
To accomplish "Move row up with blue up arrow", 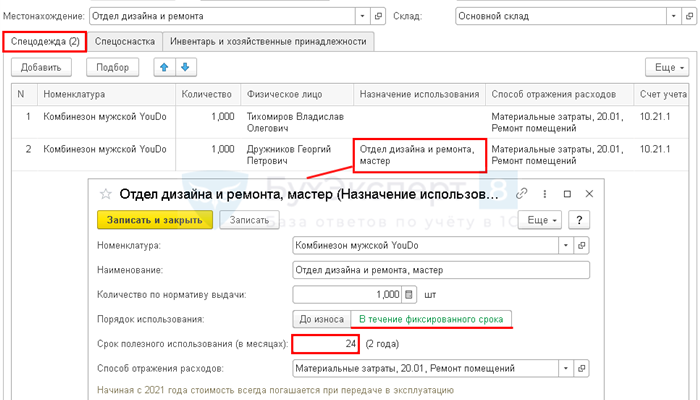I will click(162, 67).
